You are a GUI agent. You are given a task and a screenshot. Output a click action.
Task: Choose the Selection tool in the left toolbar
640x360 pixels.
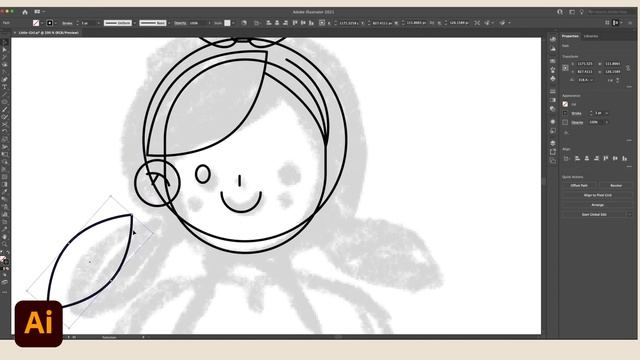point(4,42)
